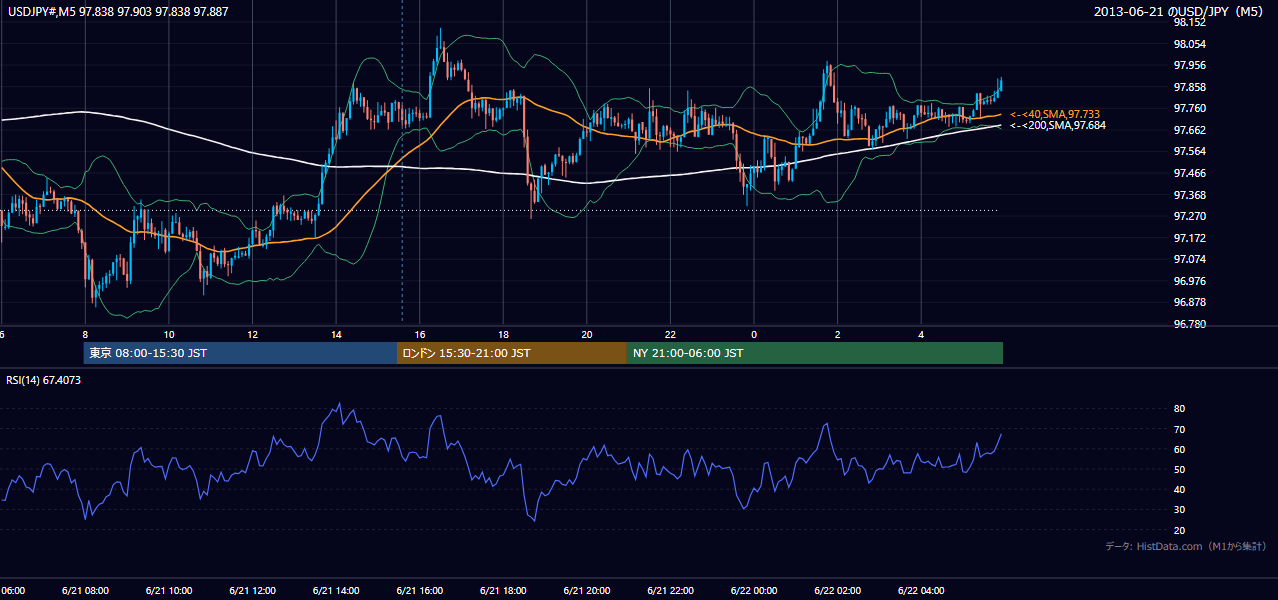Click the 97.760 price axis label
This screenshot has width=1278, height=600.
click(x=1190, y=109)
